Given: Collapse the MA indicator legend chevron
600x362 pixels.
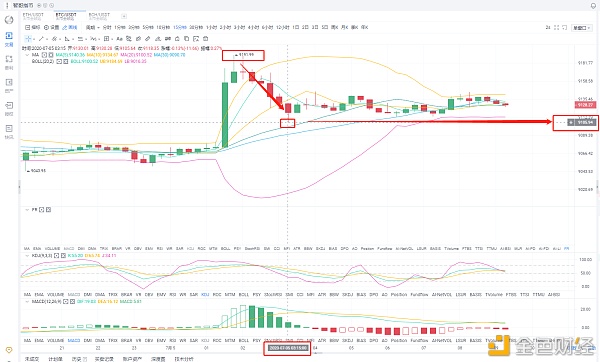Looking at the screenshot, I should pyautogui.click(x=27, y=55).
